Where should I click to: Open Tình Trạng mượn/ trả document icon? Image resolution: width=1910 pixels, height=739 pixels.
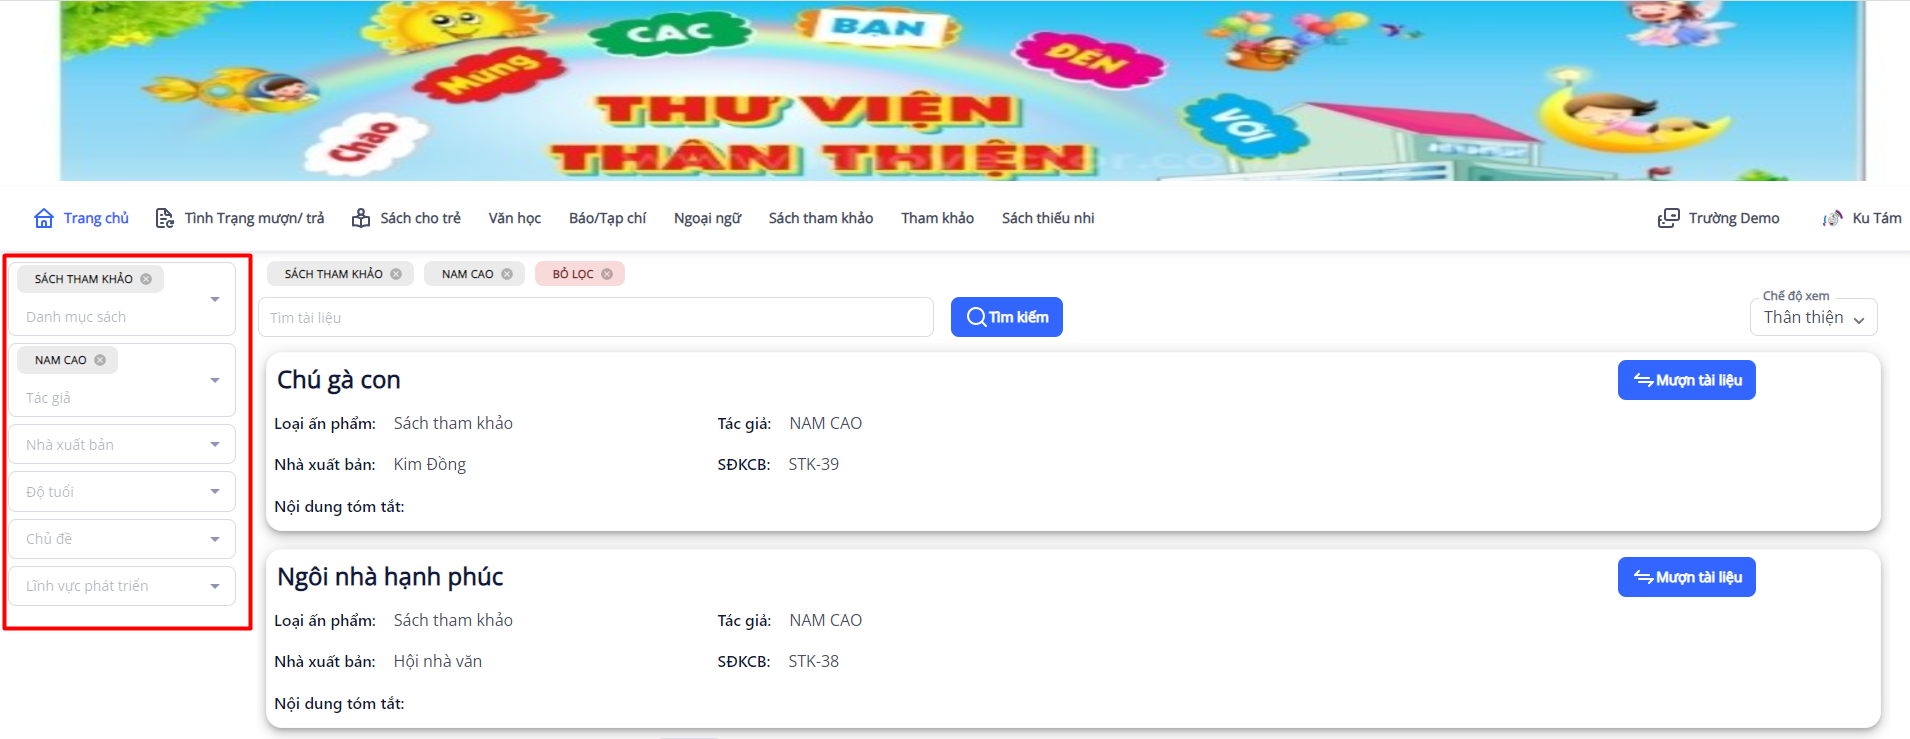tap(165, 218)
